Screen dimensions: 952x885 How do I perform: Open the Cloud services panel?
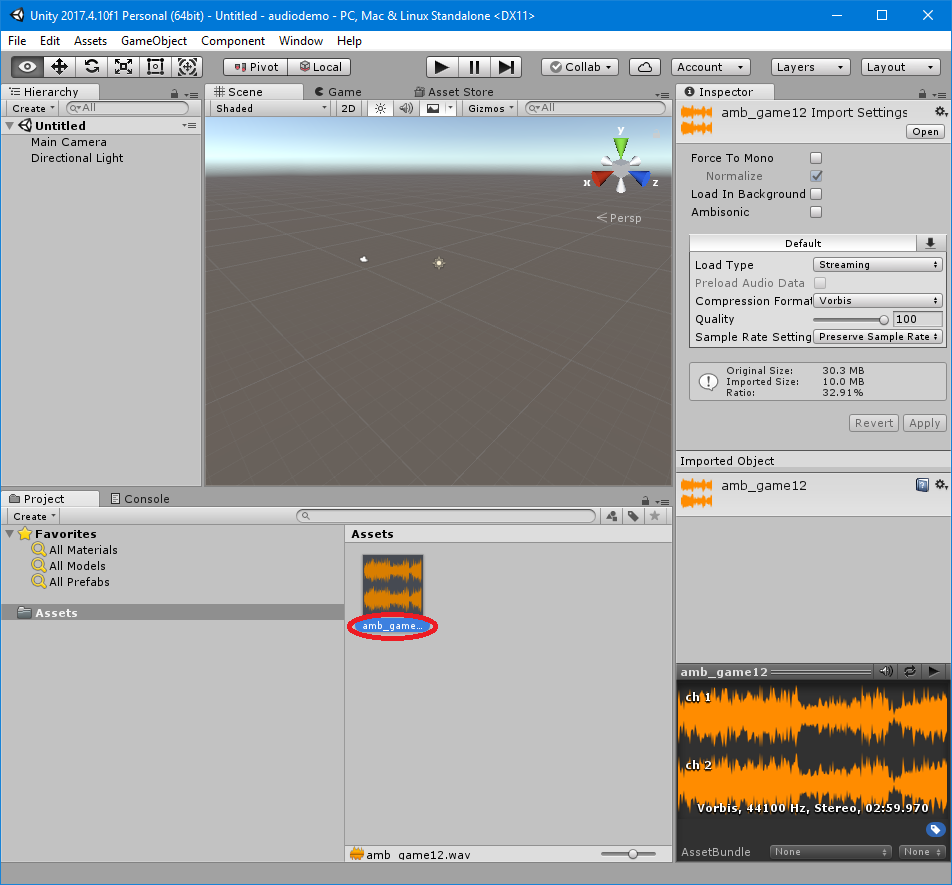click(645, 67)
